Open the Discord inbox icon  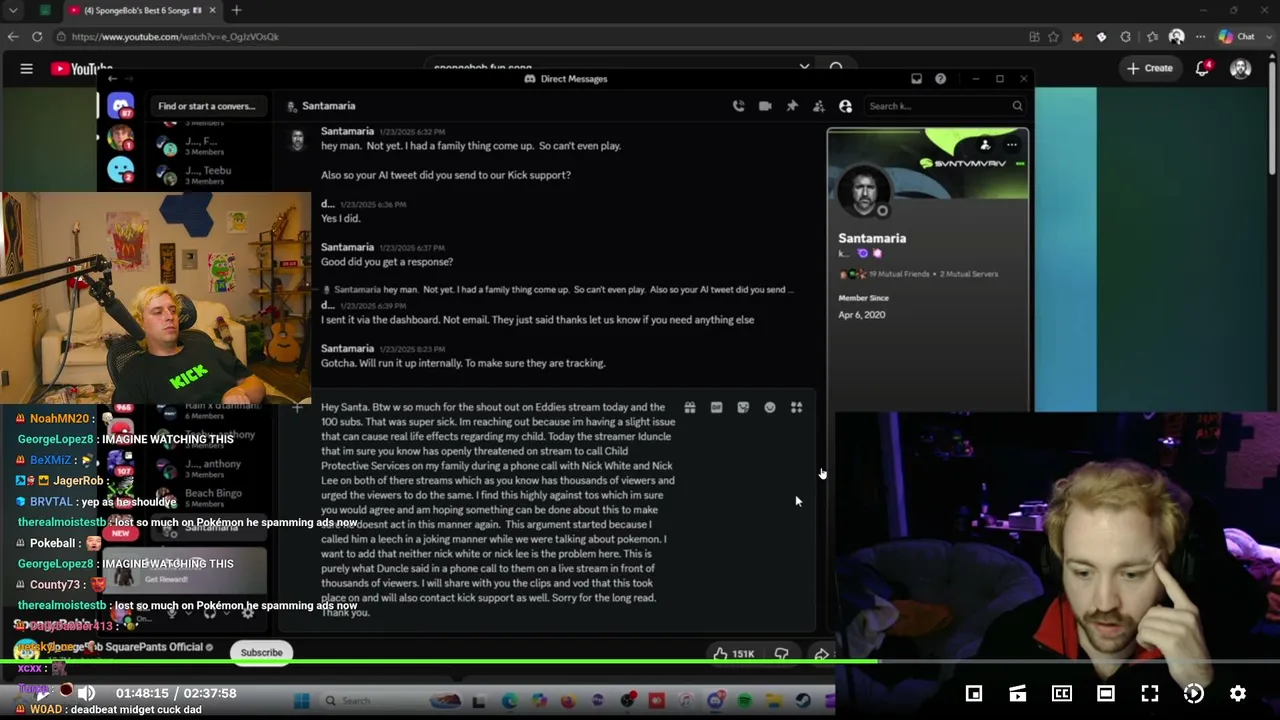click(916, 79)
